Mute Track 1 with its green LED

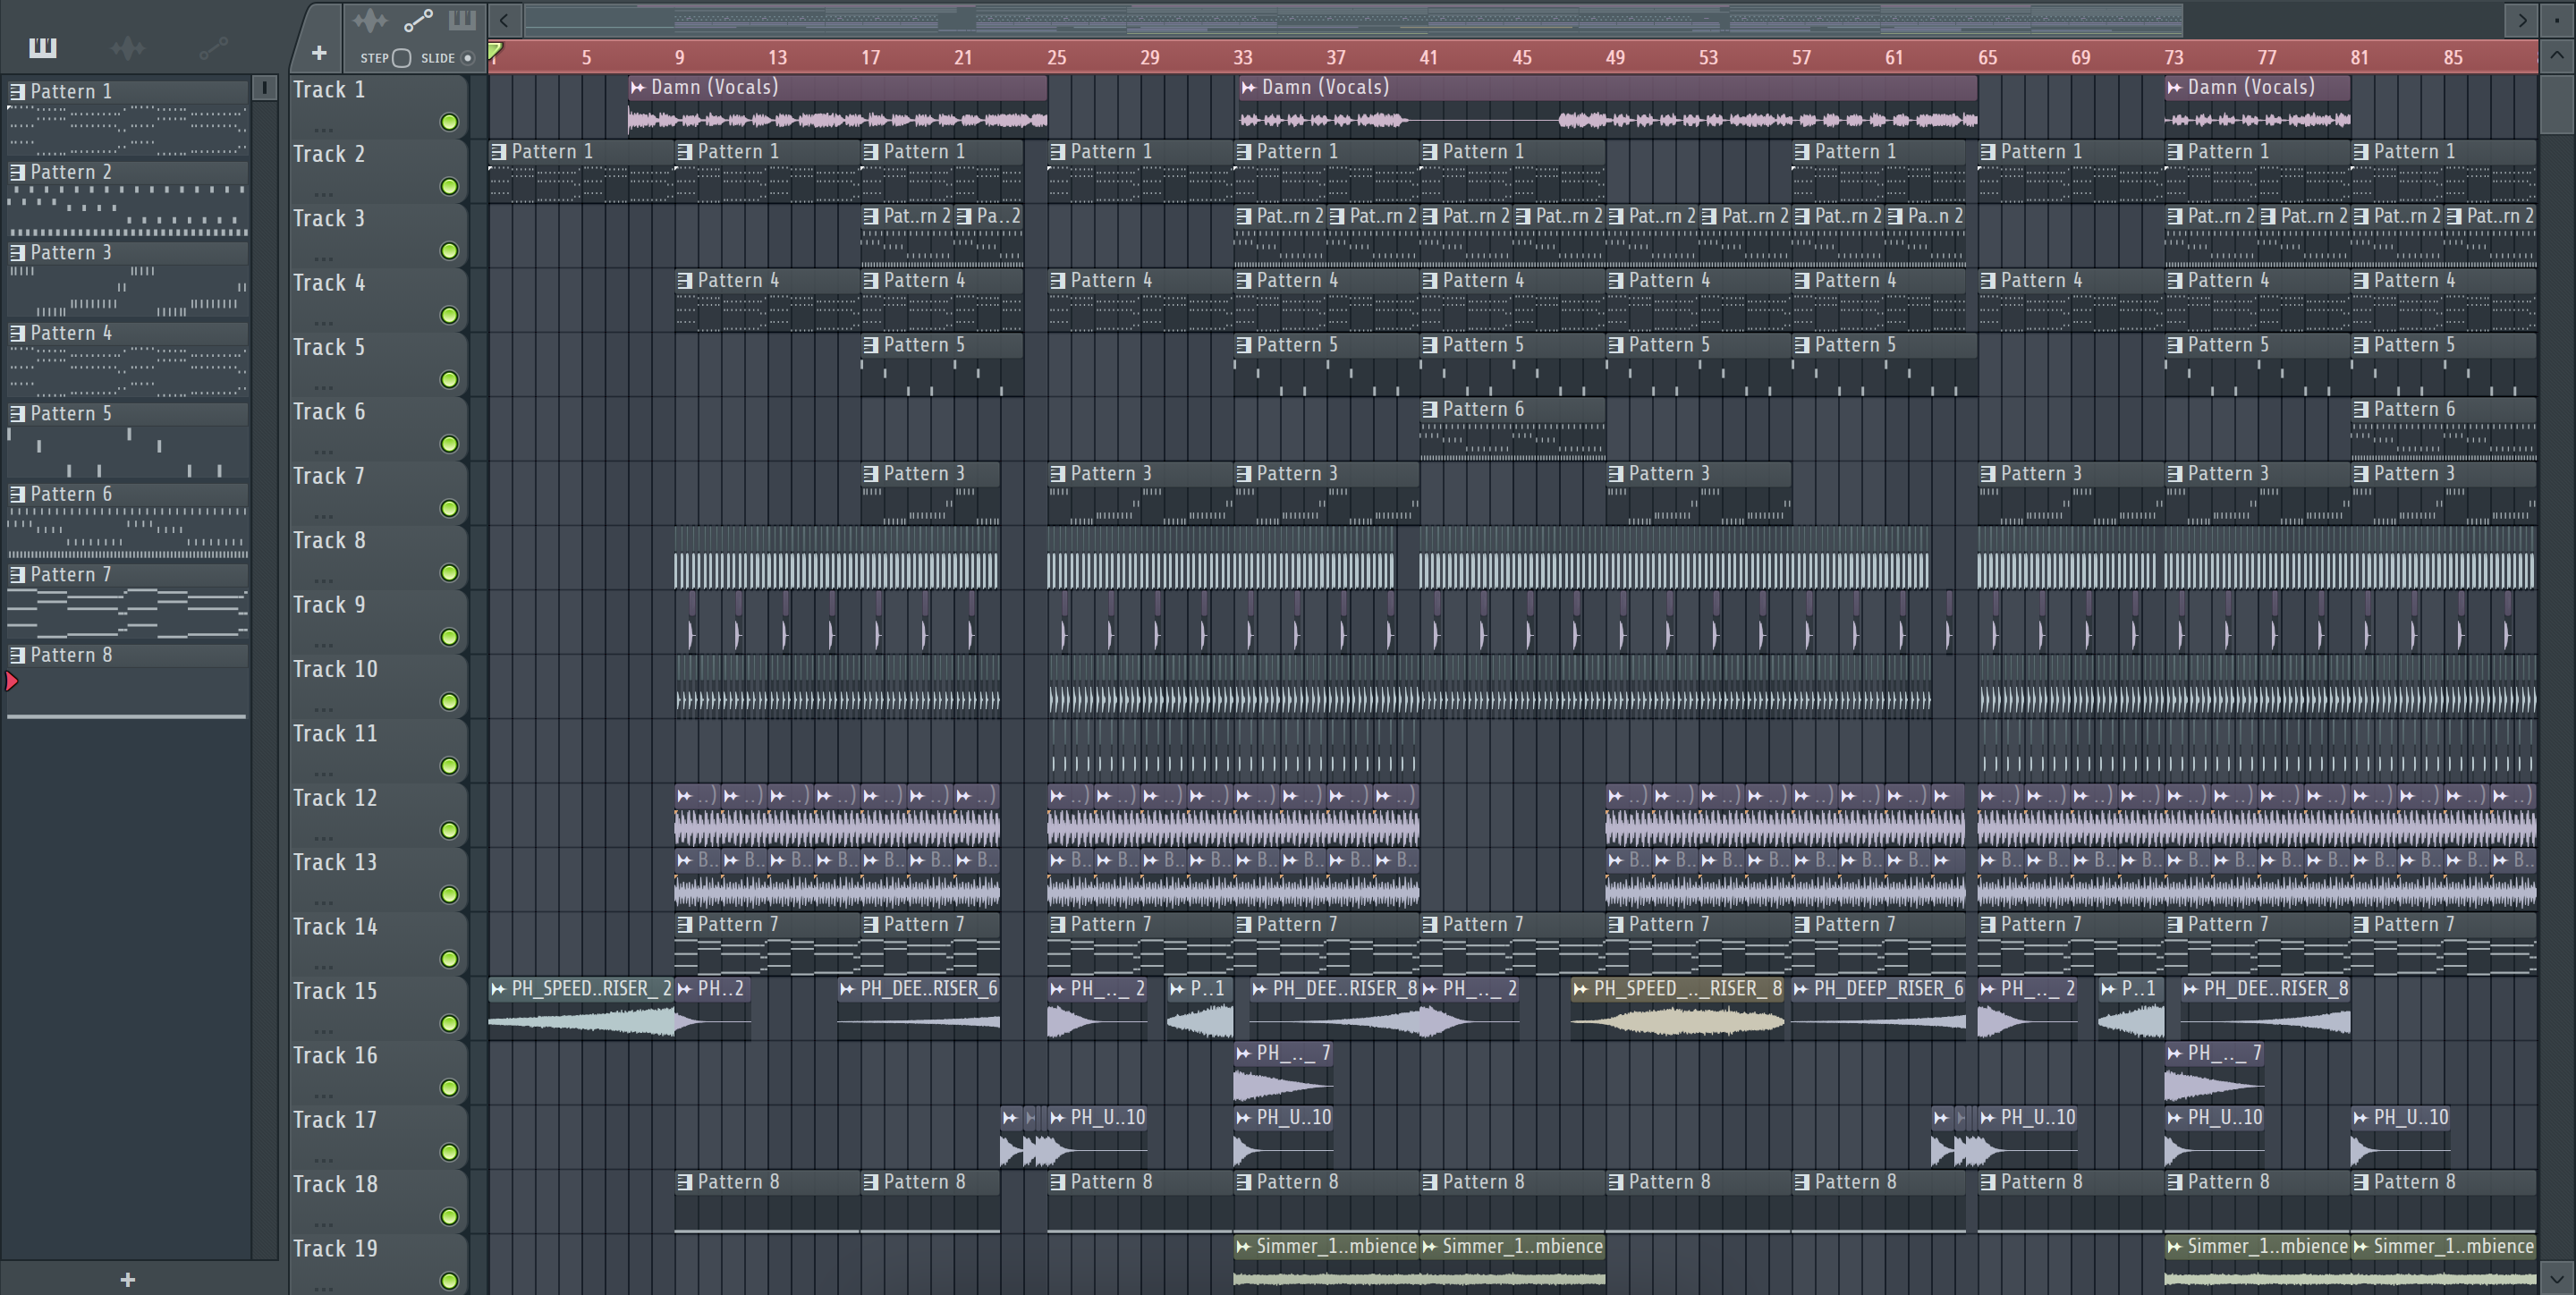tap(450, 122)
